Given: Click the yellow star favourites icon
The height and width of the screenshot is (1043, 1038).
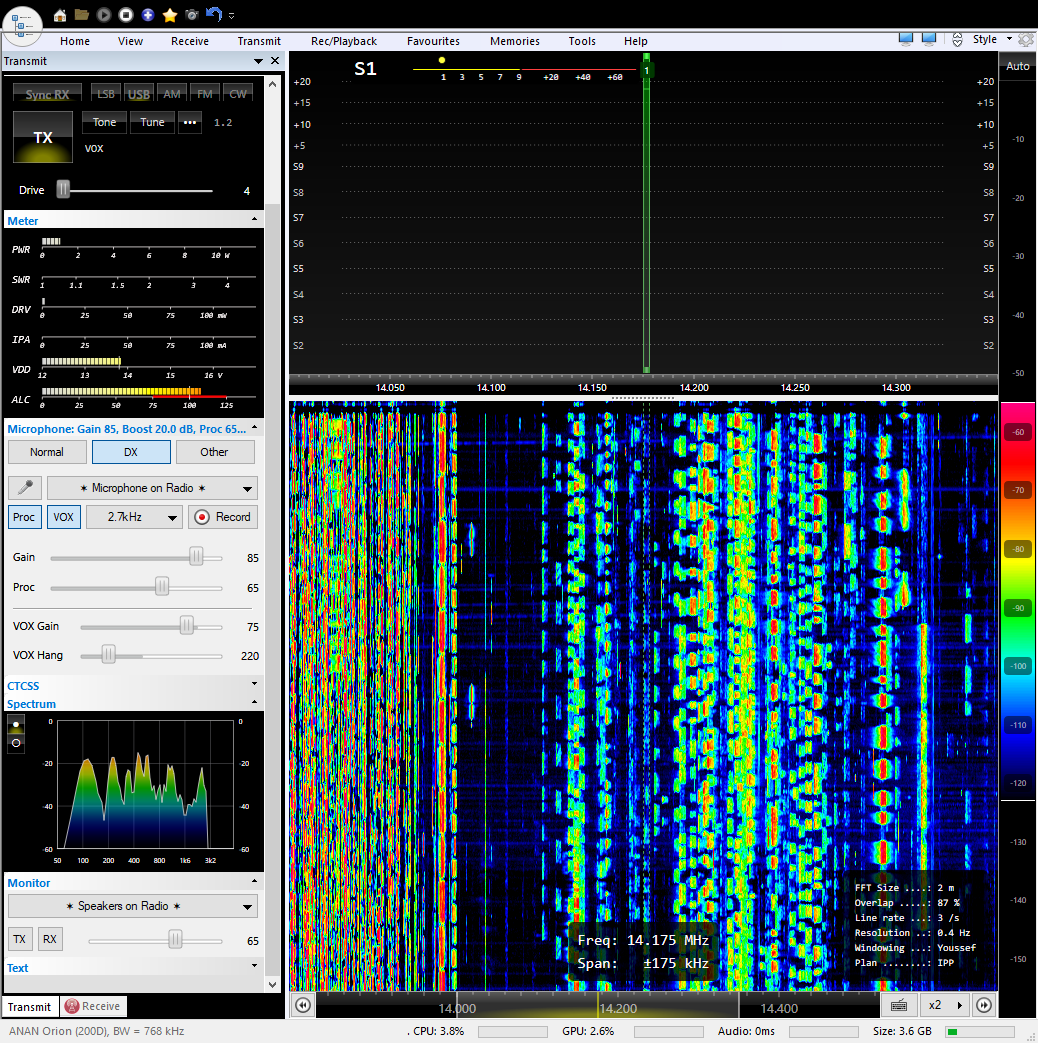Looking at the screenshot, I should point(170,15).
